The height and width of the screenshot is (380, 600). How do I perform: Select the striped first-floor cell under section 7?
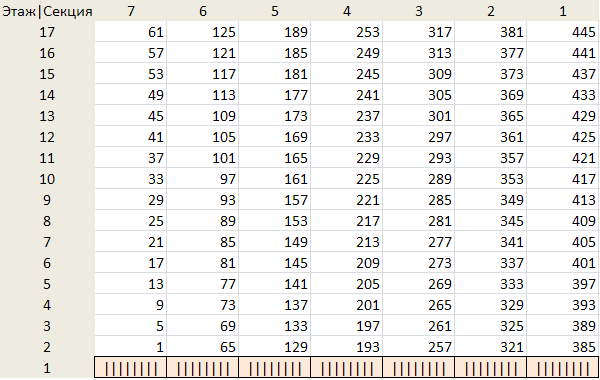coord(130,368)
